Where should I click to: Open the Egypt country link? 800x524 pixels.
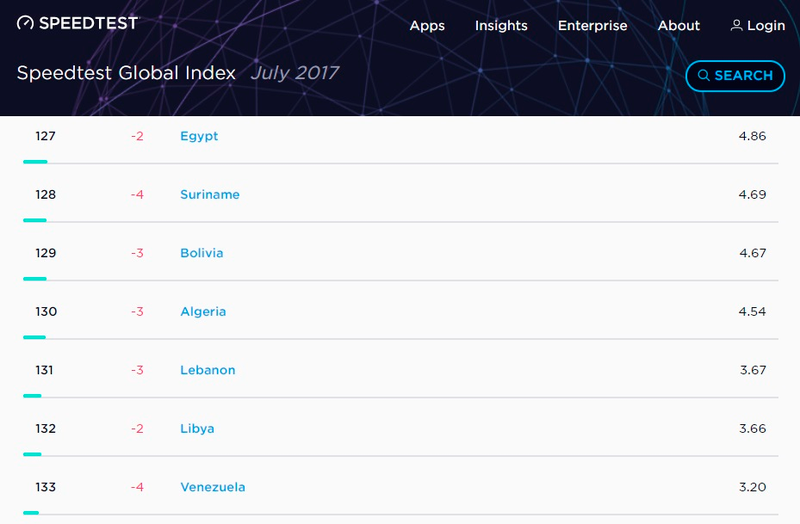tap(199, 136)
